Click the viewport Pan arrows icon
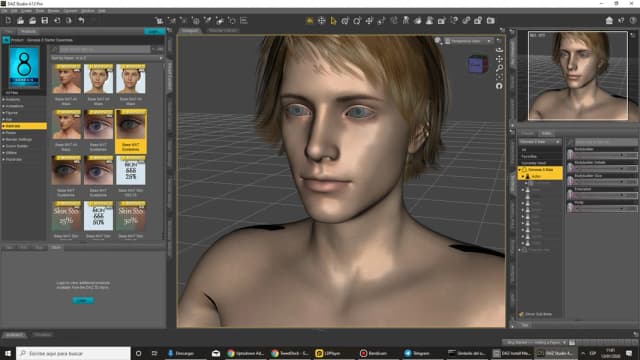The height and width of the screenshot is (360, 640). 499,59
